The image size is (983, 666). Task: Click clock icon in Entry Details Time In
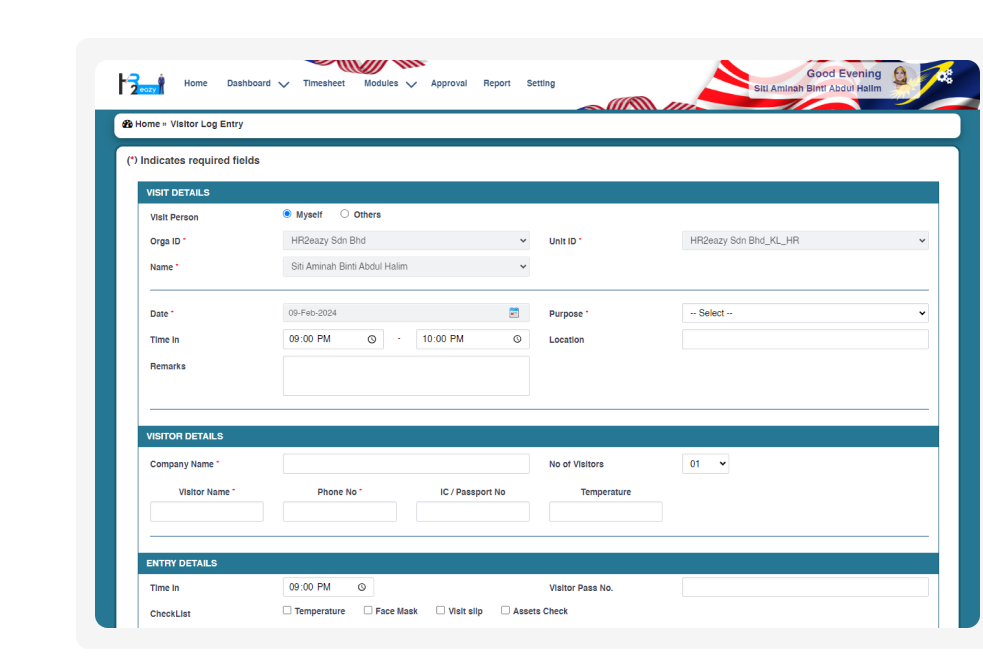pyautogui.click(x=362, y=588)
